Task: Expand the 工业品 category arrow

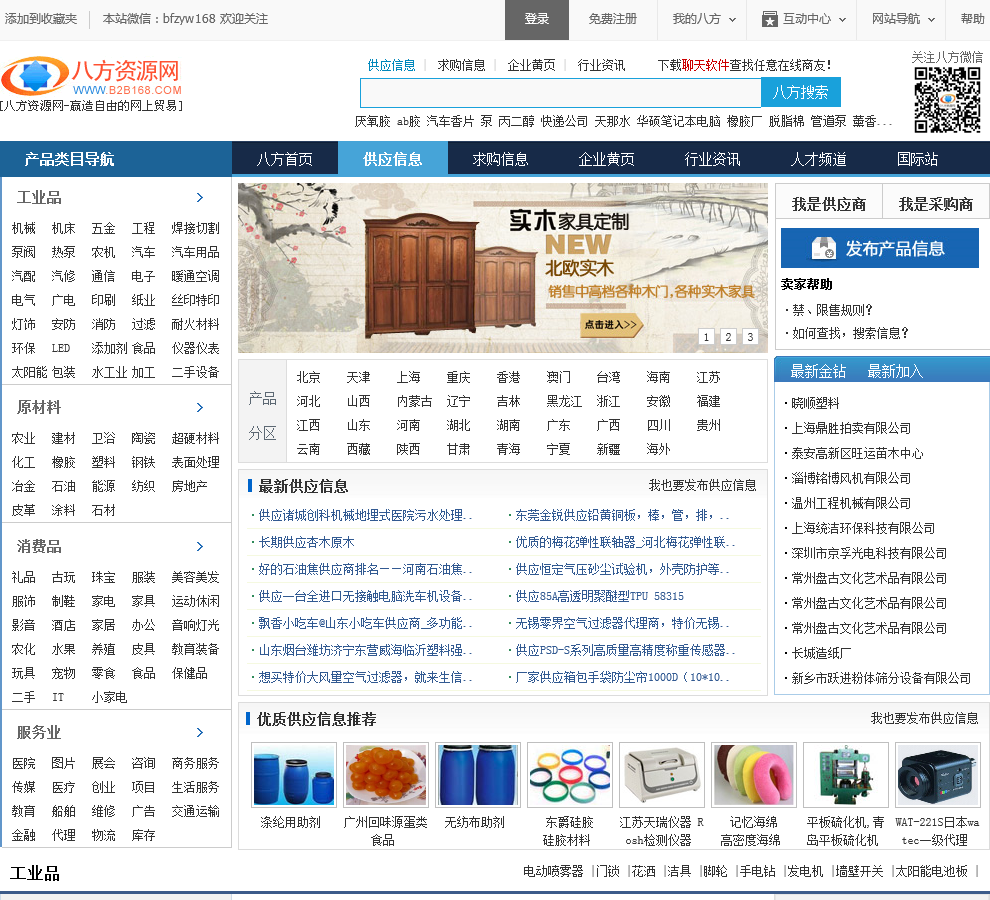Action: point(200,198)
